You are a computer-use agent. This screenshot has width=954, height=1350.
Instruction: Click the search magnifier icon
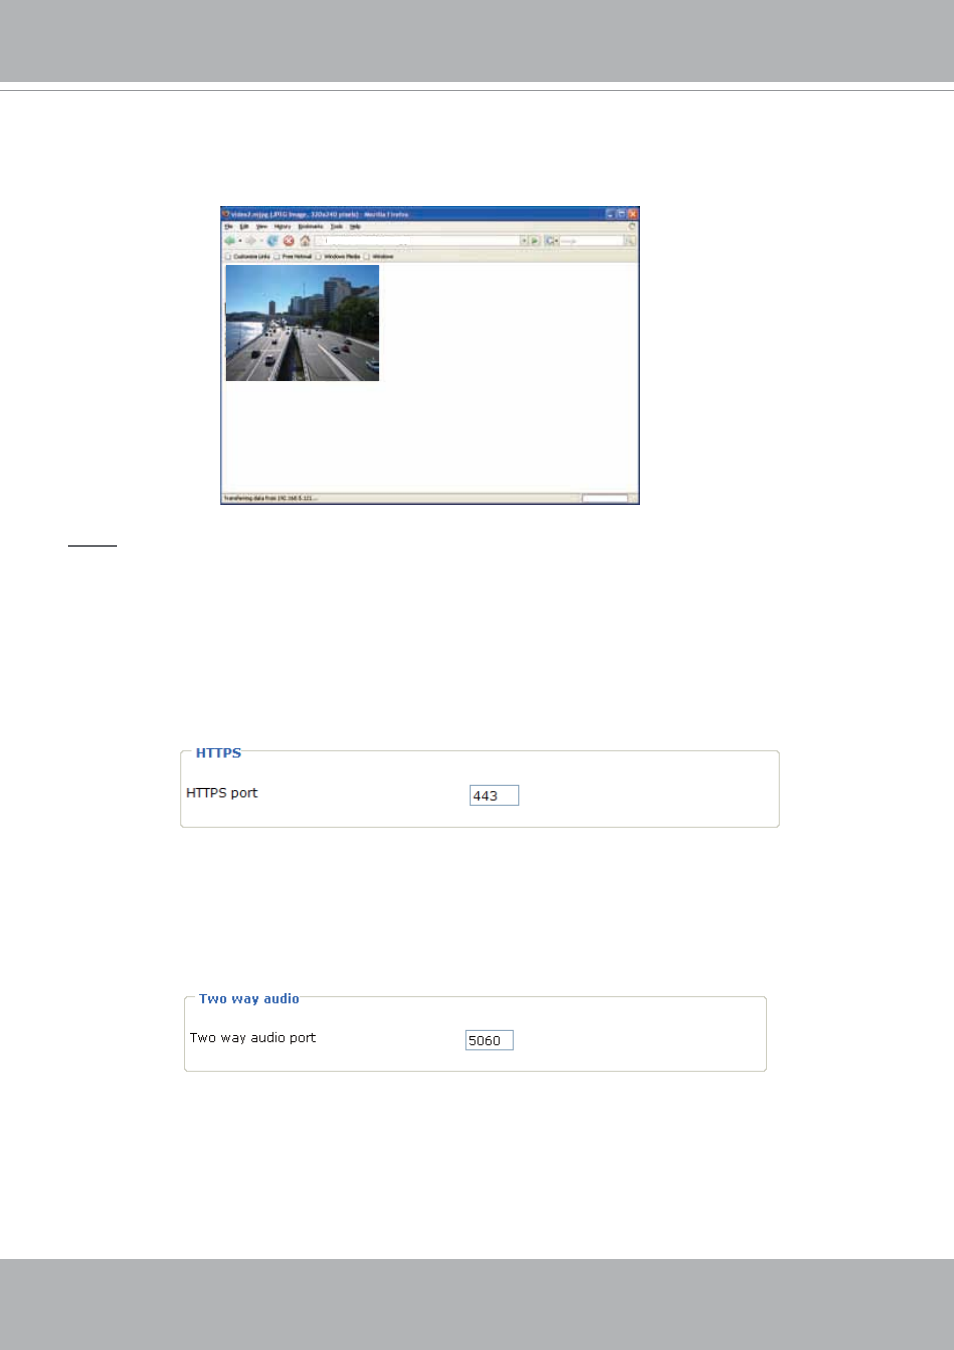click(x=630, y=240)
